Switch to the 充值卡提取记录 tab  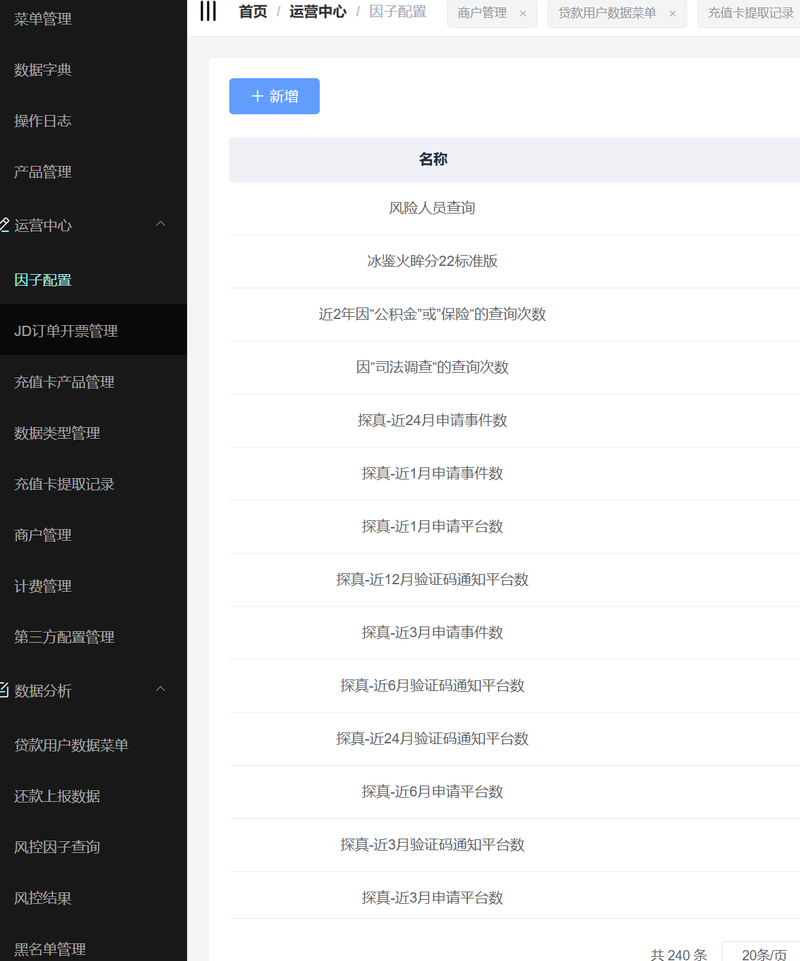click(750, 13)
